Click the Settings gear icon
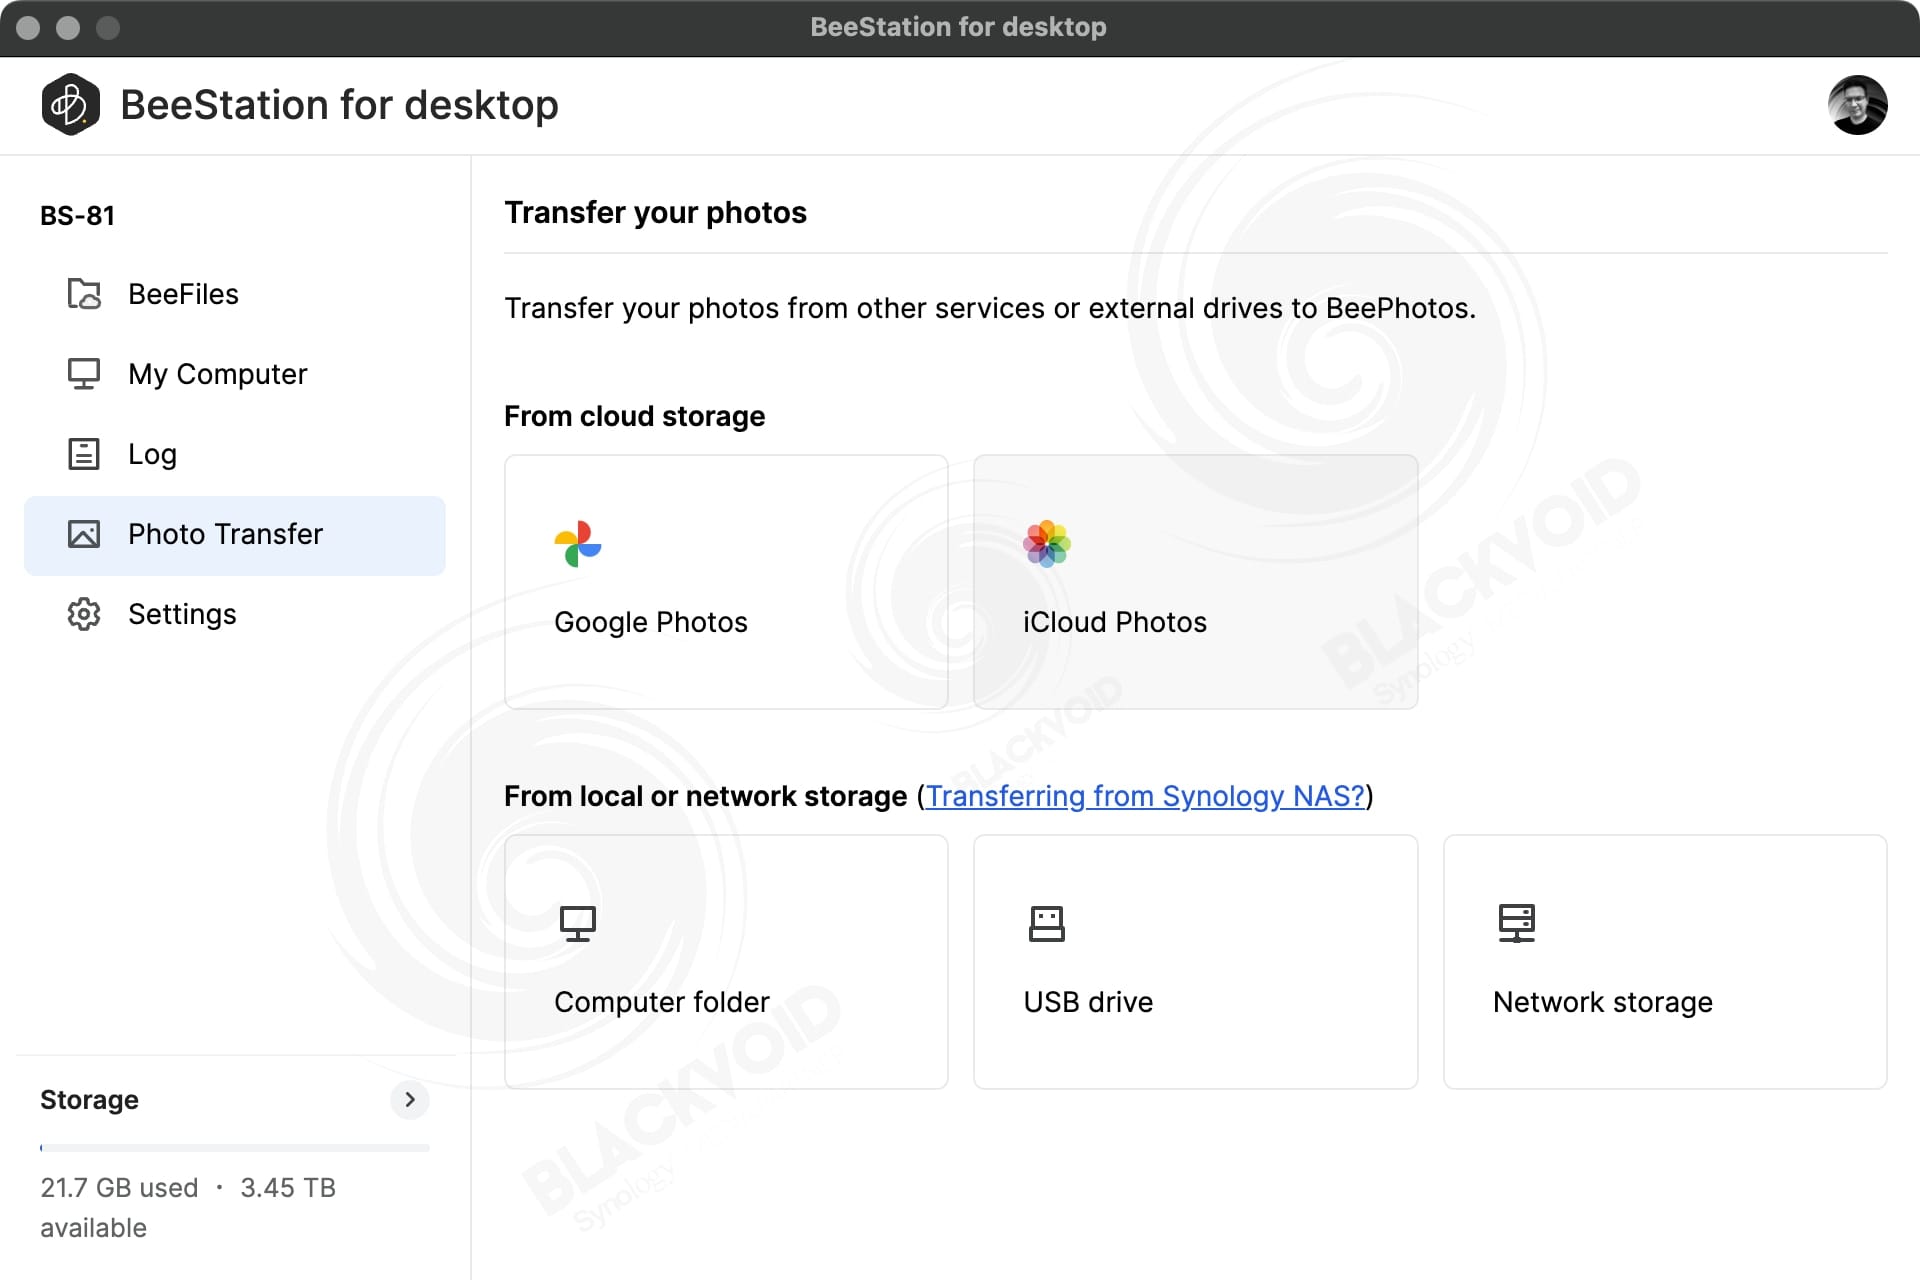This screenshot has width=1920, height=1280. click(x=84, y=614)
